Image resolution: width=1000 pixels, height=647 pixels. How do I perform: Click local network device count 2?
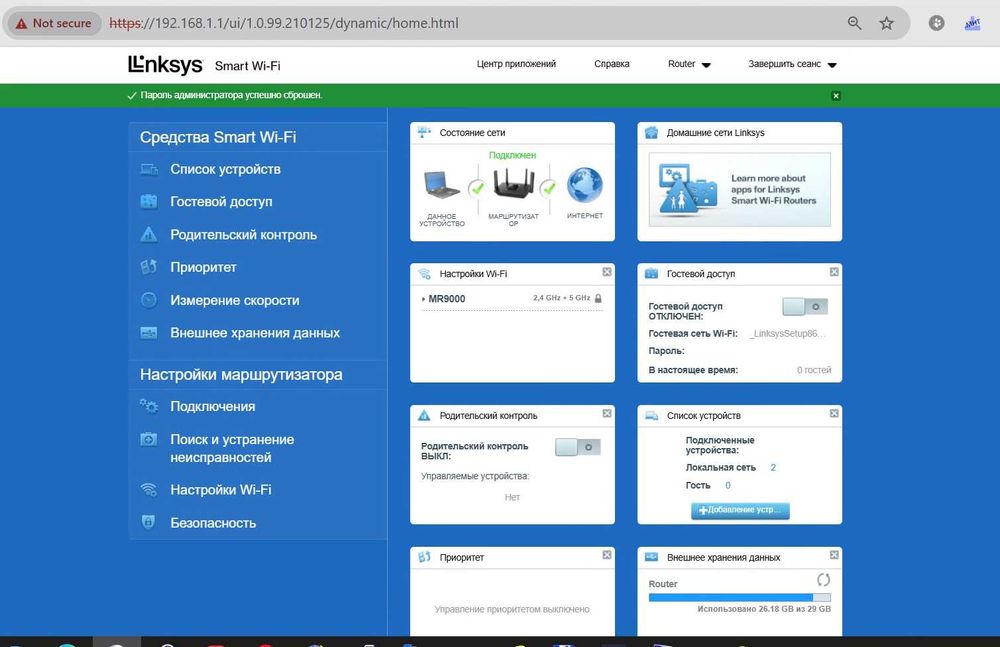(x=773, y=468)
